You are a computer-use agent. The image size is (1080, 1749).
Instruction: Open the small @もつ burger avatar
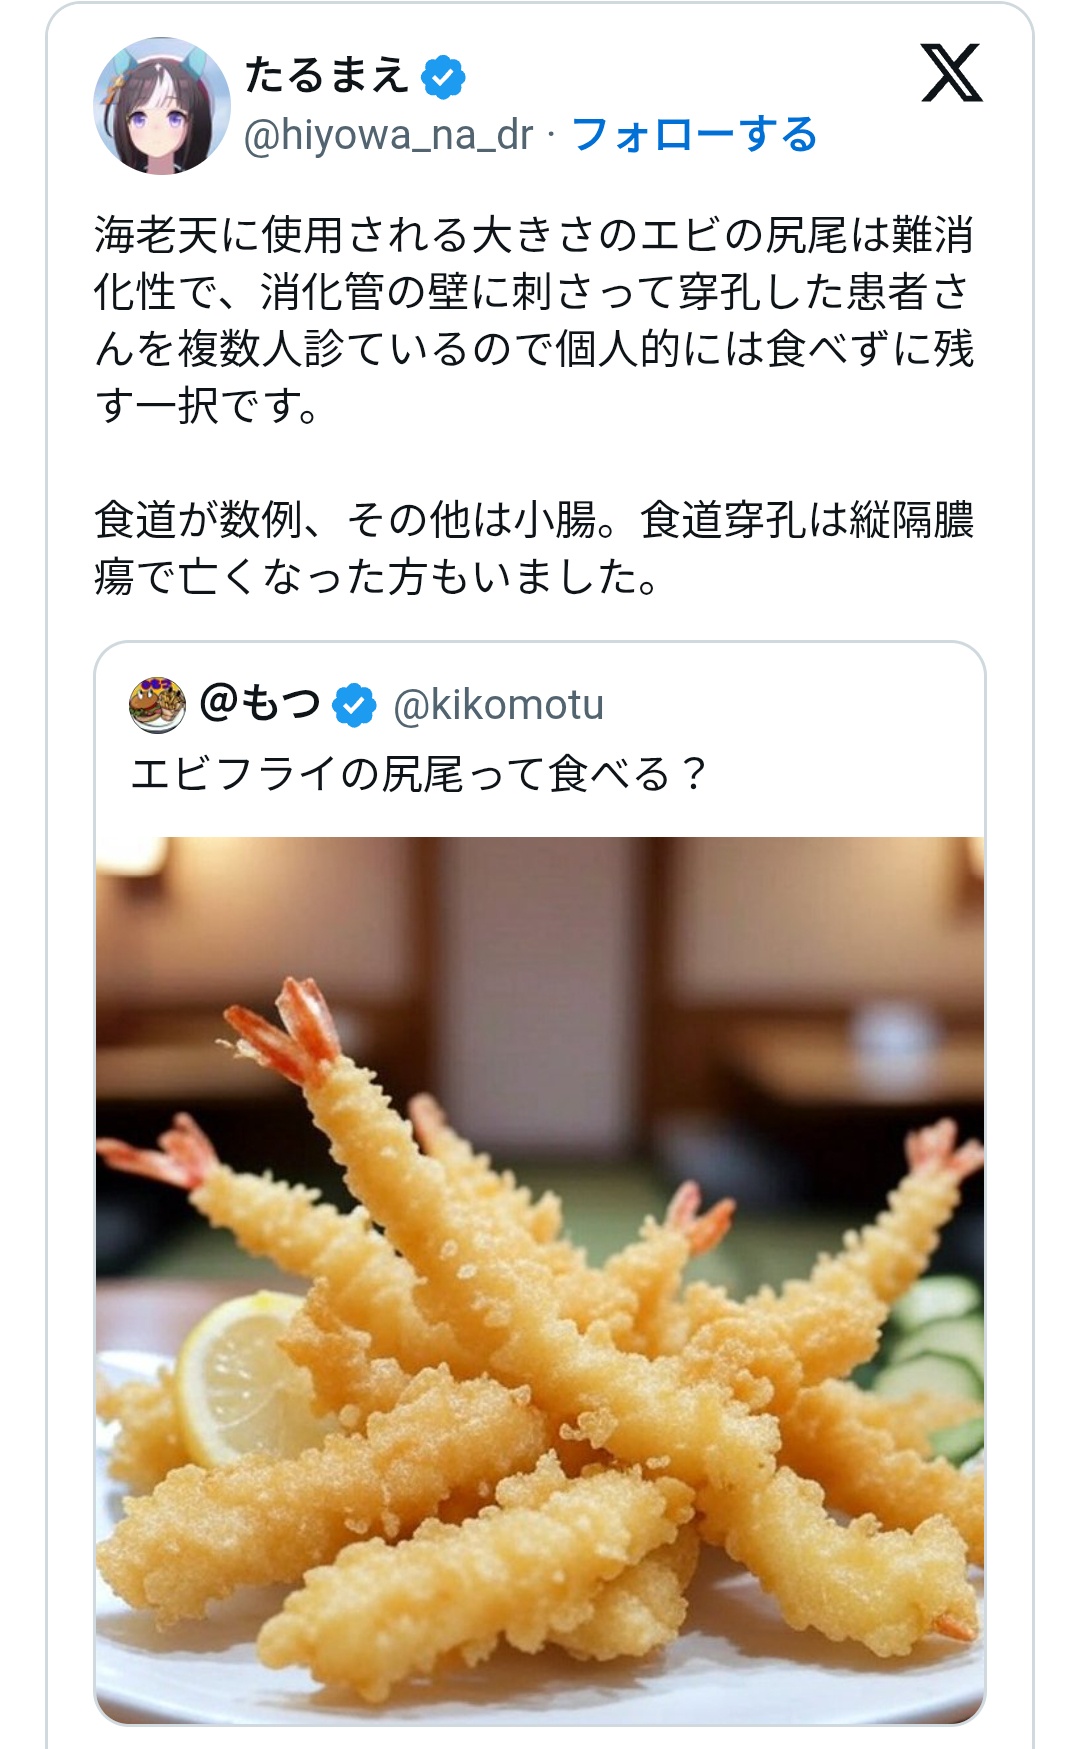click(158, 704)
